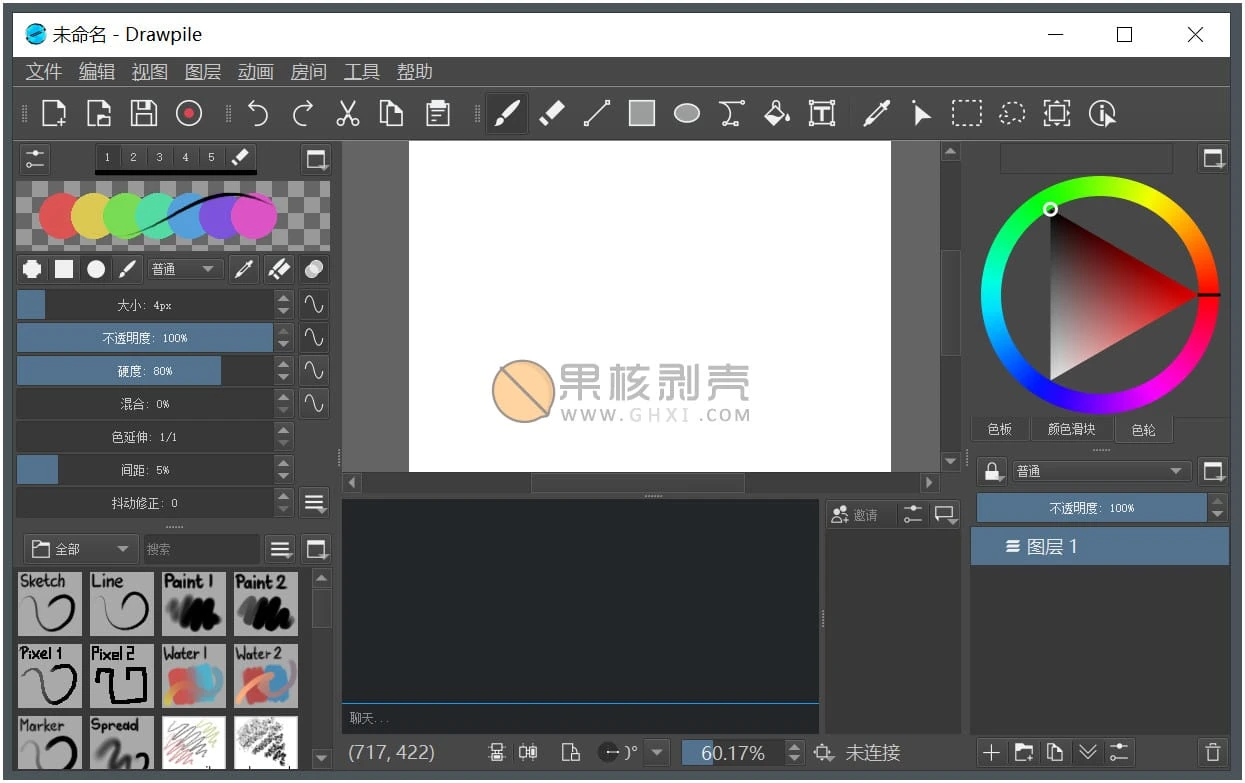1245x783 pixels.
Task: Duplicate the current layer
Action: (x=1055, y=752)
